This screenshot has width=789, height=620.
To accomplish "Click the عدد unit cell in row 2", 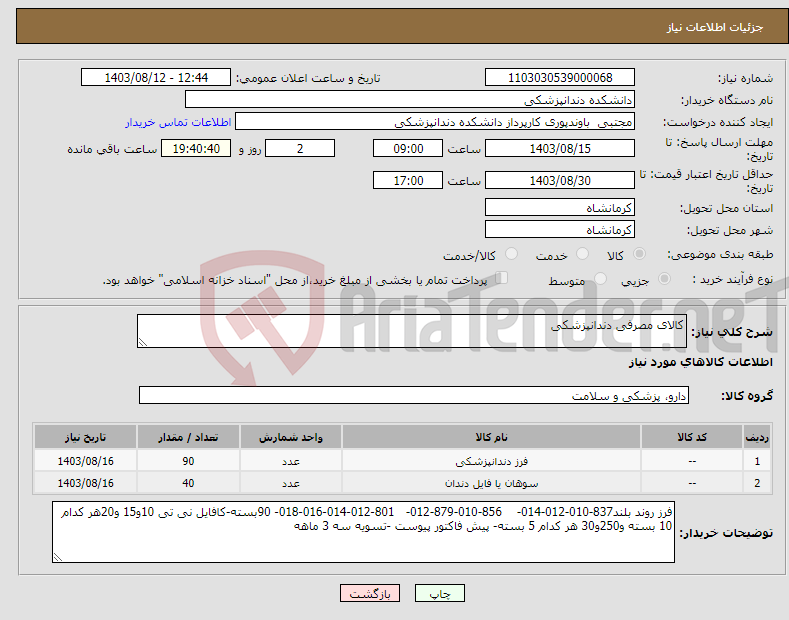I will (x=291, y=483).
